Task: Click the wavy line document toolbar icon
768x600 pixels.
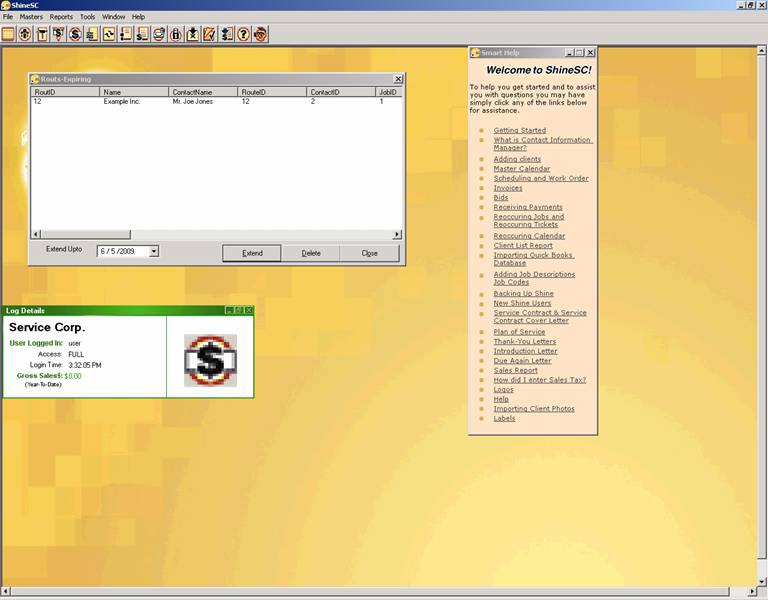Action: click(x=109, y=34)
